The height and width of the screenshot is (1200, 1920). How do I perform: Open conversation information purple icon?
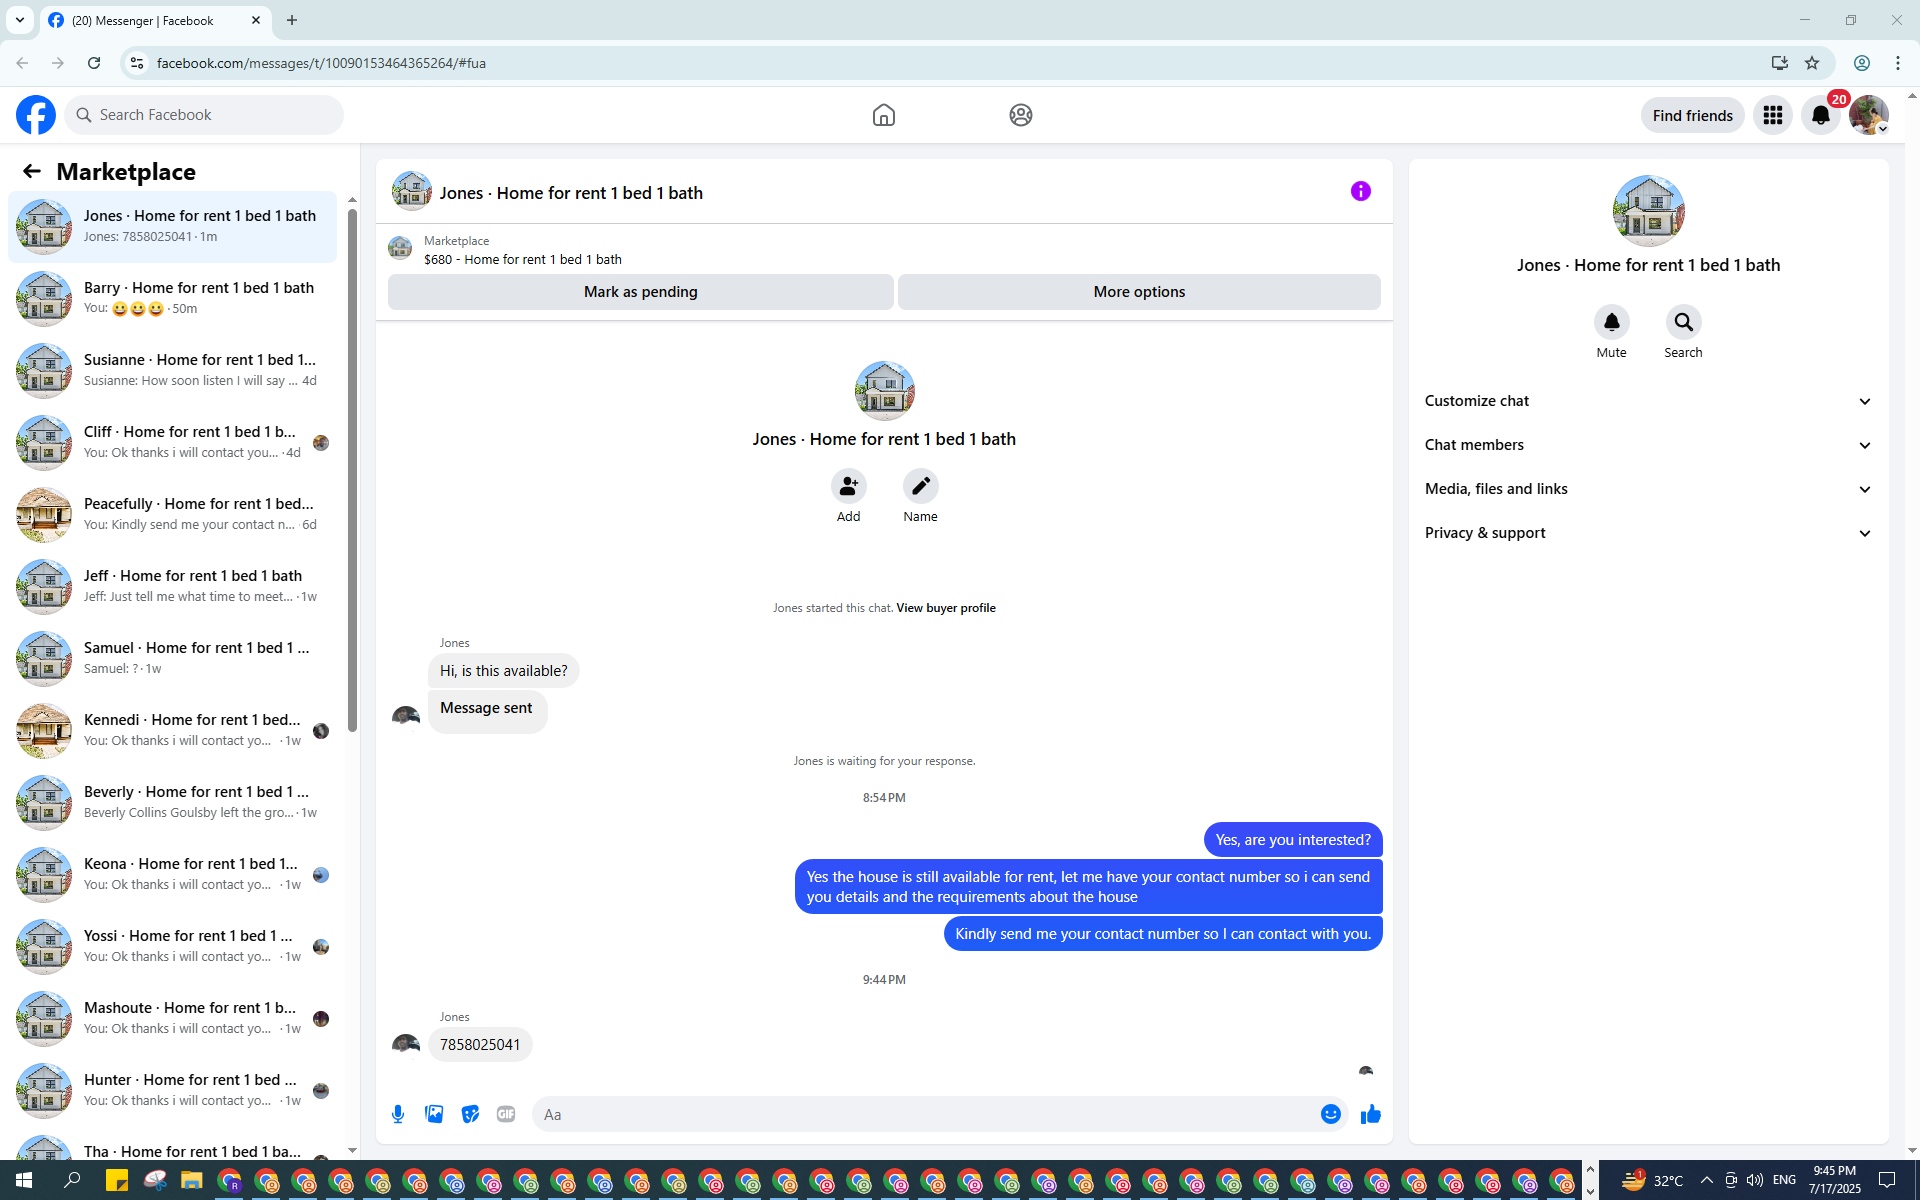(x=1361, y=191)
